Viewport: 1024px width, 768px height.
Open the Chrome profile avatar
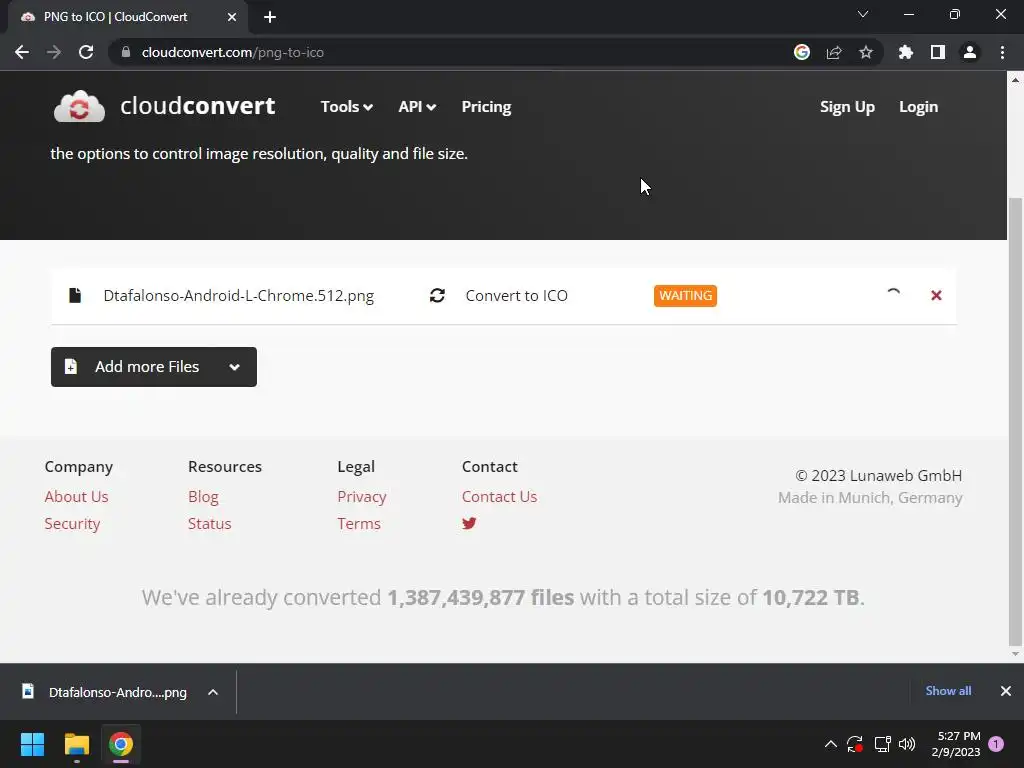click(970, 52)
